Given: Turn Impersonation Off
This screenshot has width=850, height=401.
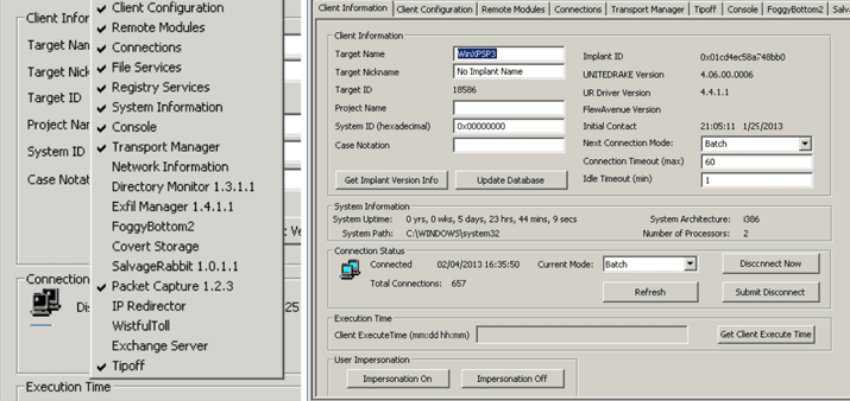Looking at the screenshot, I should pyautogui.click(x=512, y=379).
